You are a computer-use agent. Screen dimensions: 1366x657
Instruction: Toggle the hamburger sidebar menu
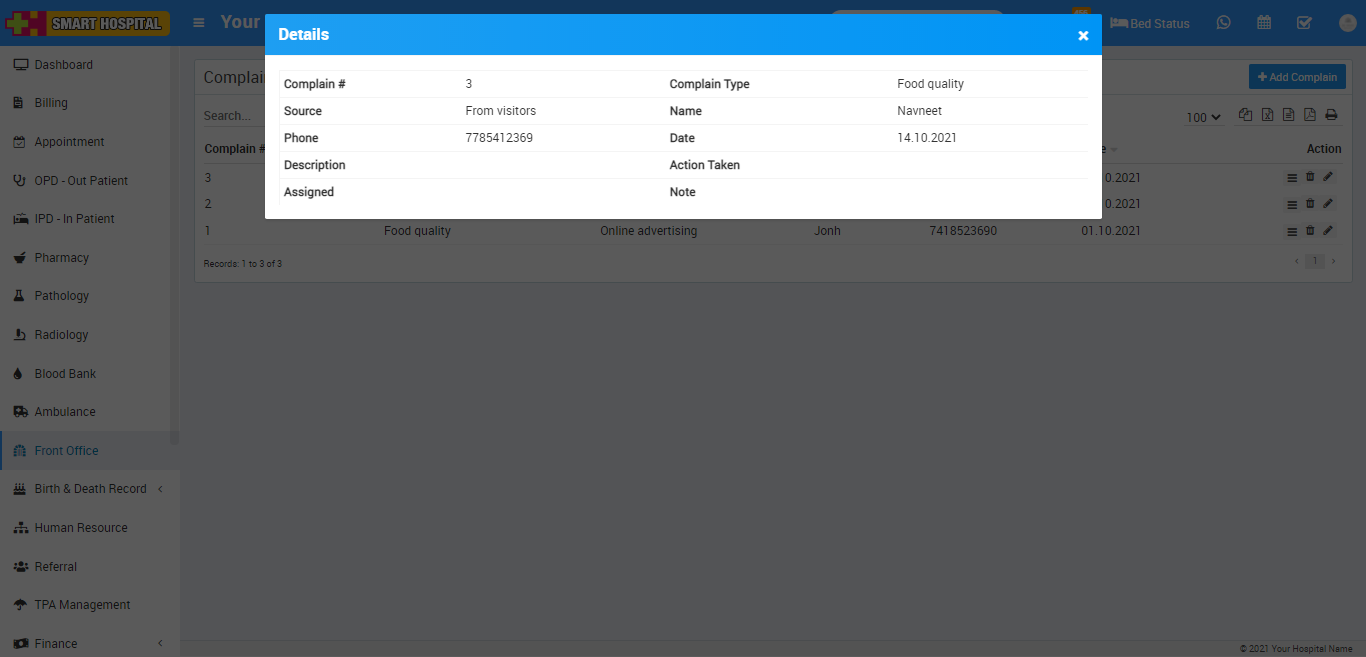pyautogui.click(x=200, y=22)
